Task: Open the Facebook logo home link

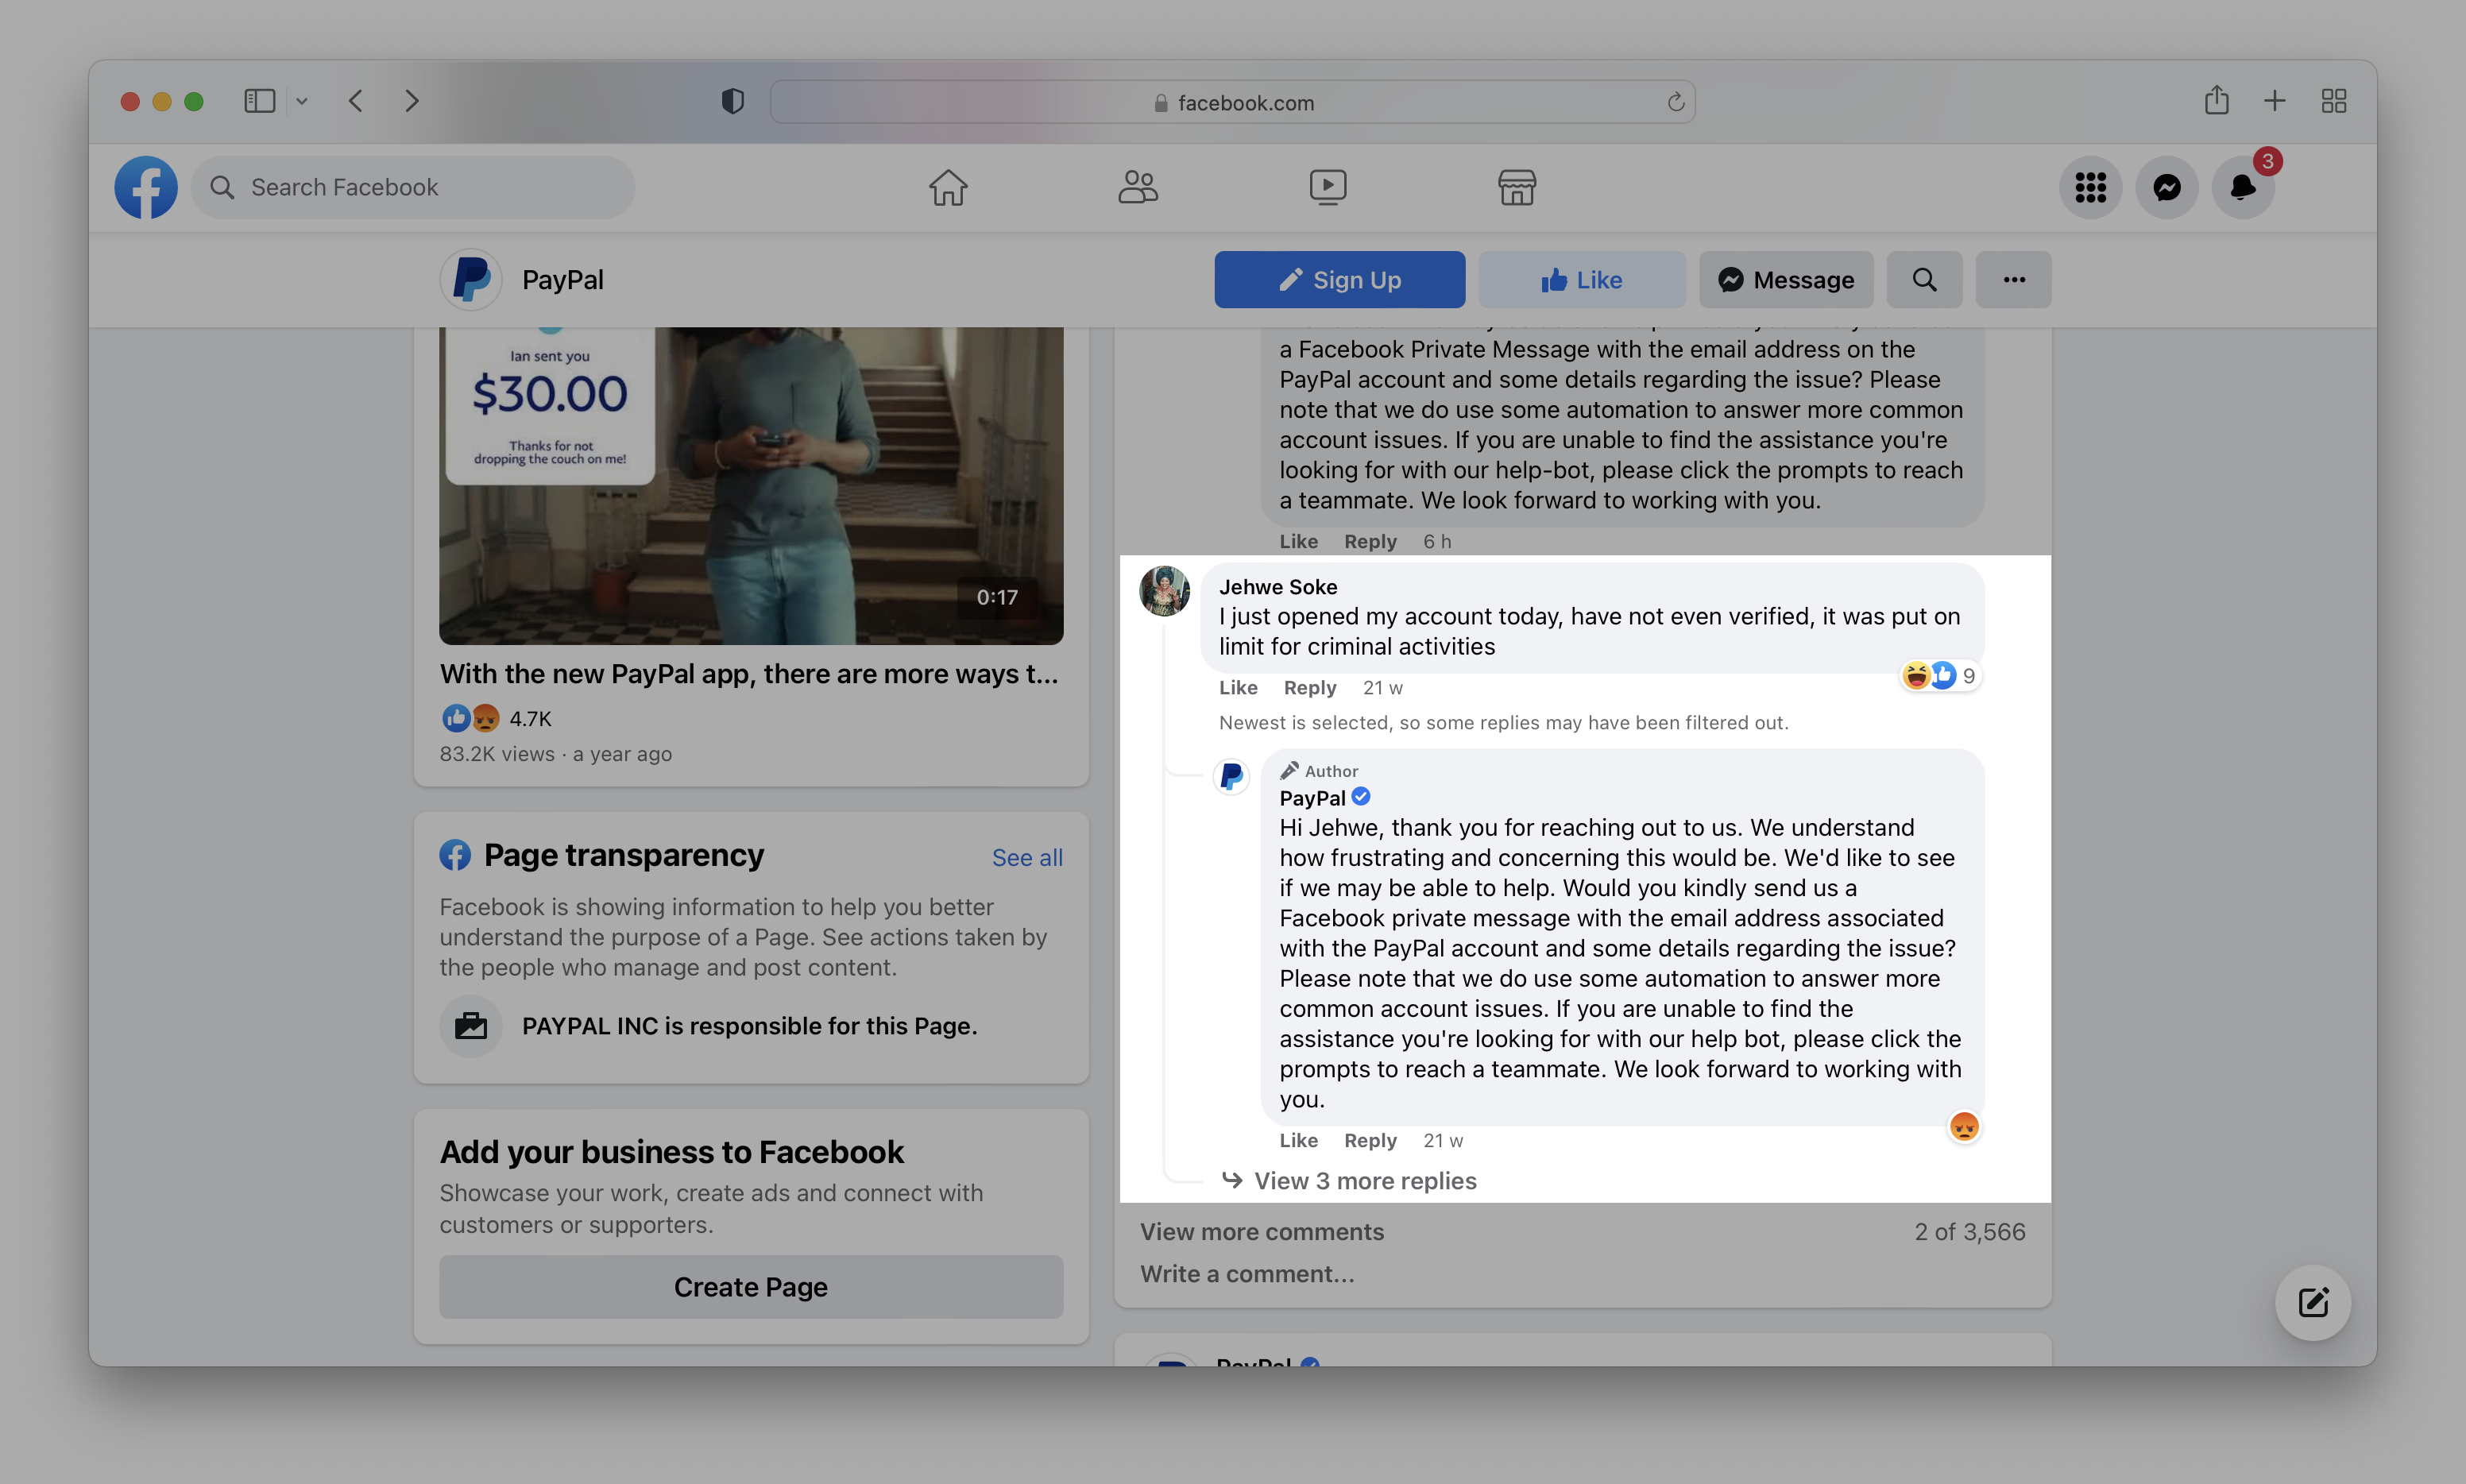Action: (146, 187)
